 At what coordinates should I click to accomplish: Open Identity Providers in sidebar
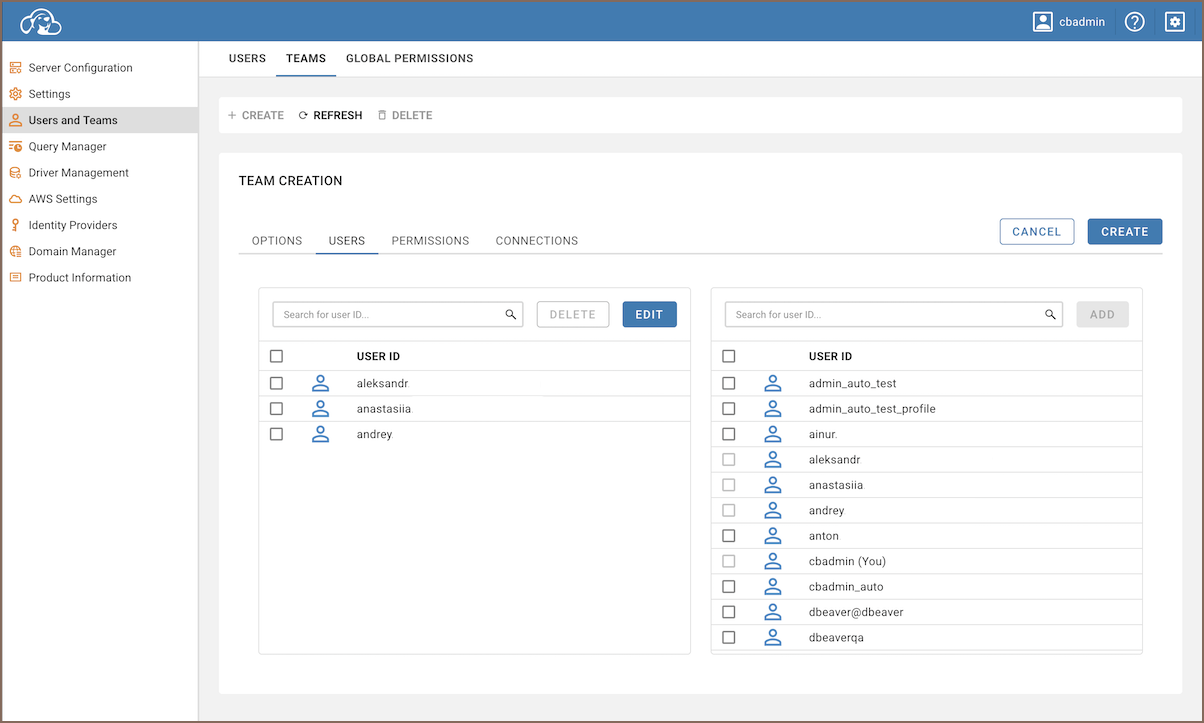click(72, 225)
